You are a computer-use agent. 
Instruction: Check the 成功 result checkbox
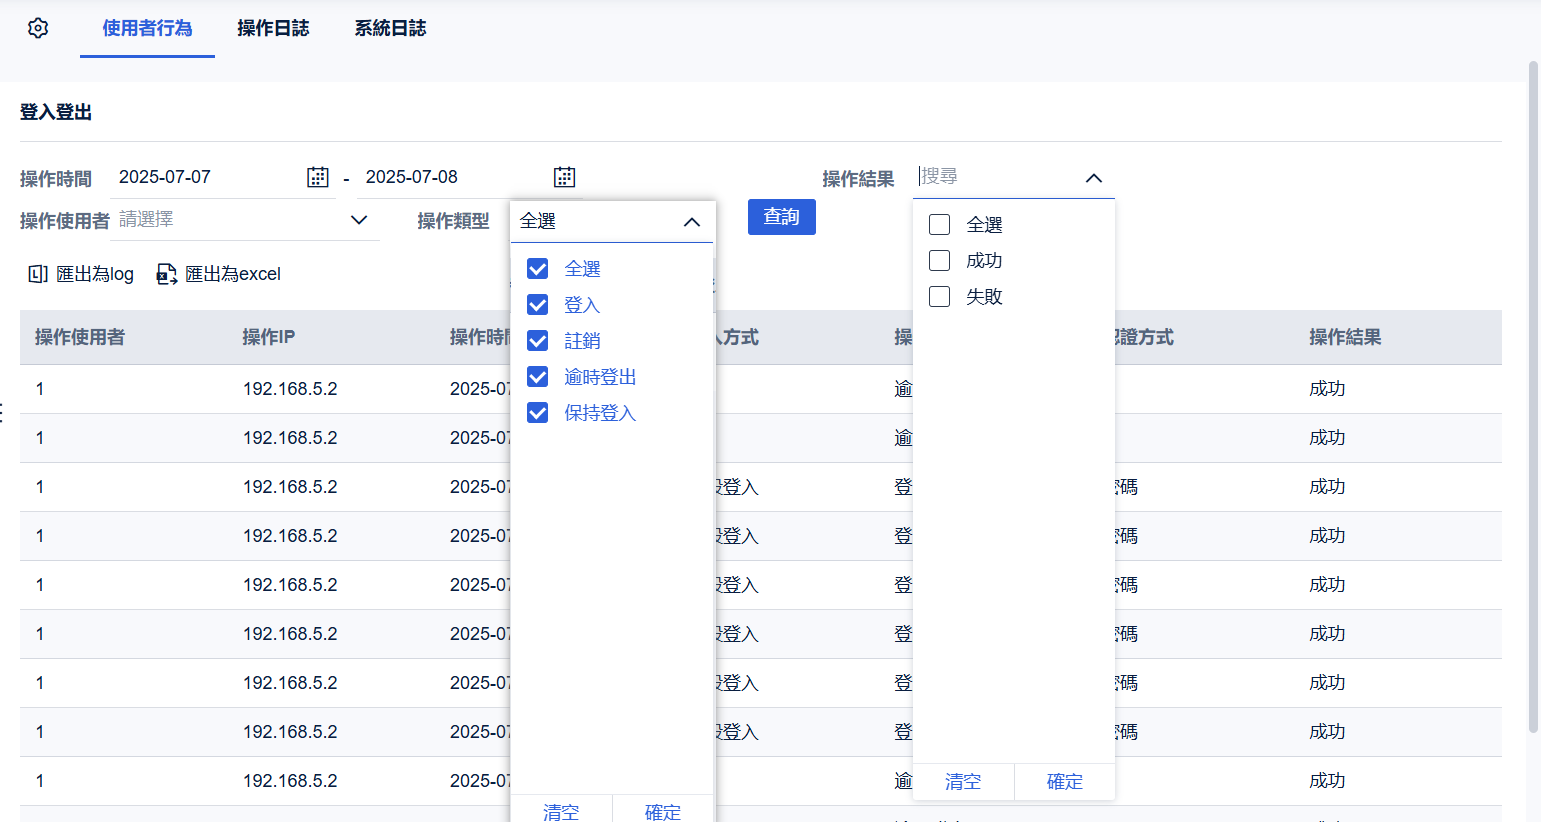(x=940, y=261)
